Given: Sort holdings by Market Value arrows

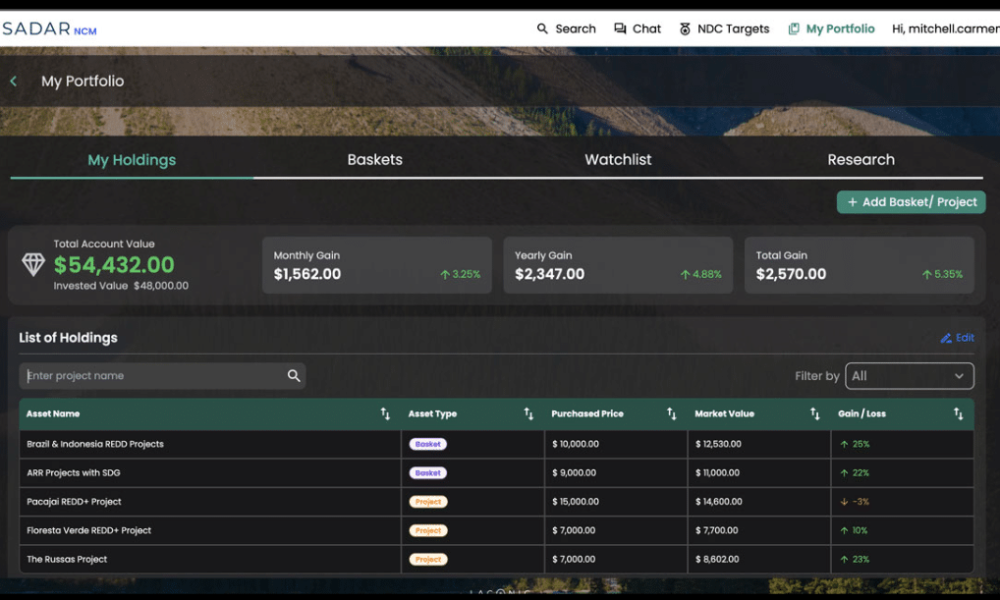Looking at the screenshot, I should tap(815, 414).
